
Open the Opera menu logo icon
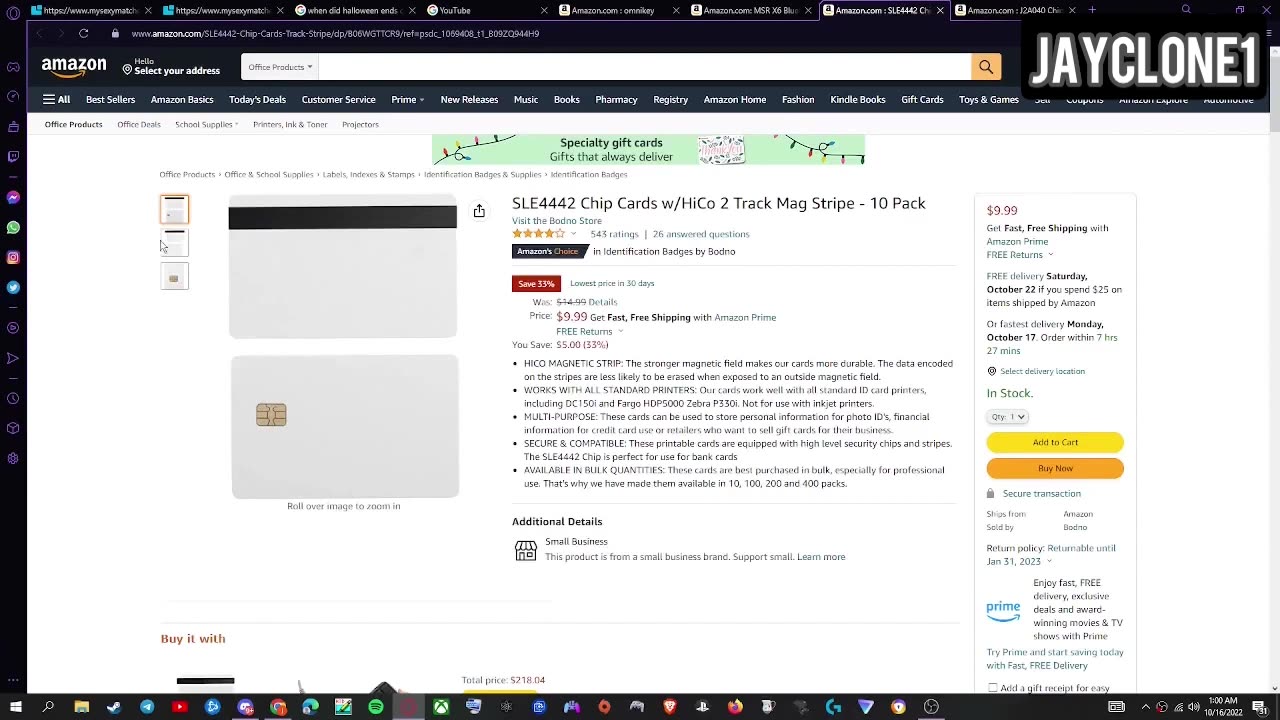coord(13,11)
